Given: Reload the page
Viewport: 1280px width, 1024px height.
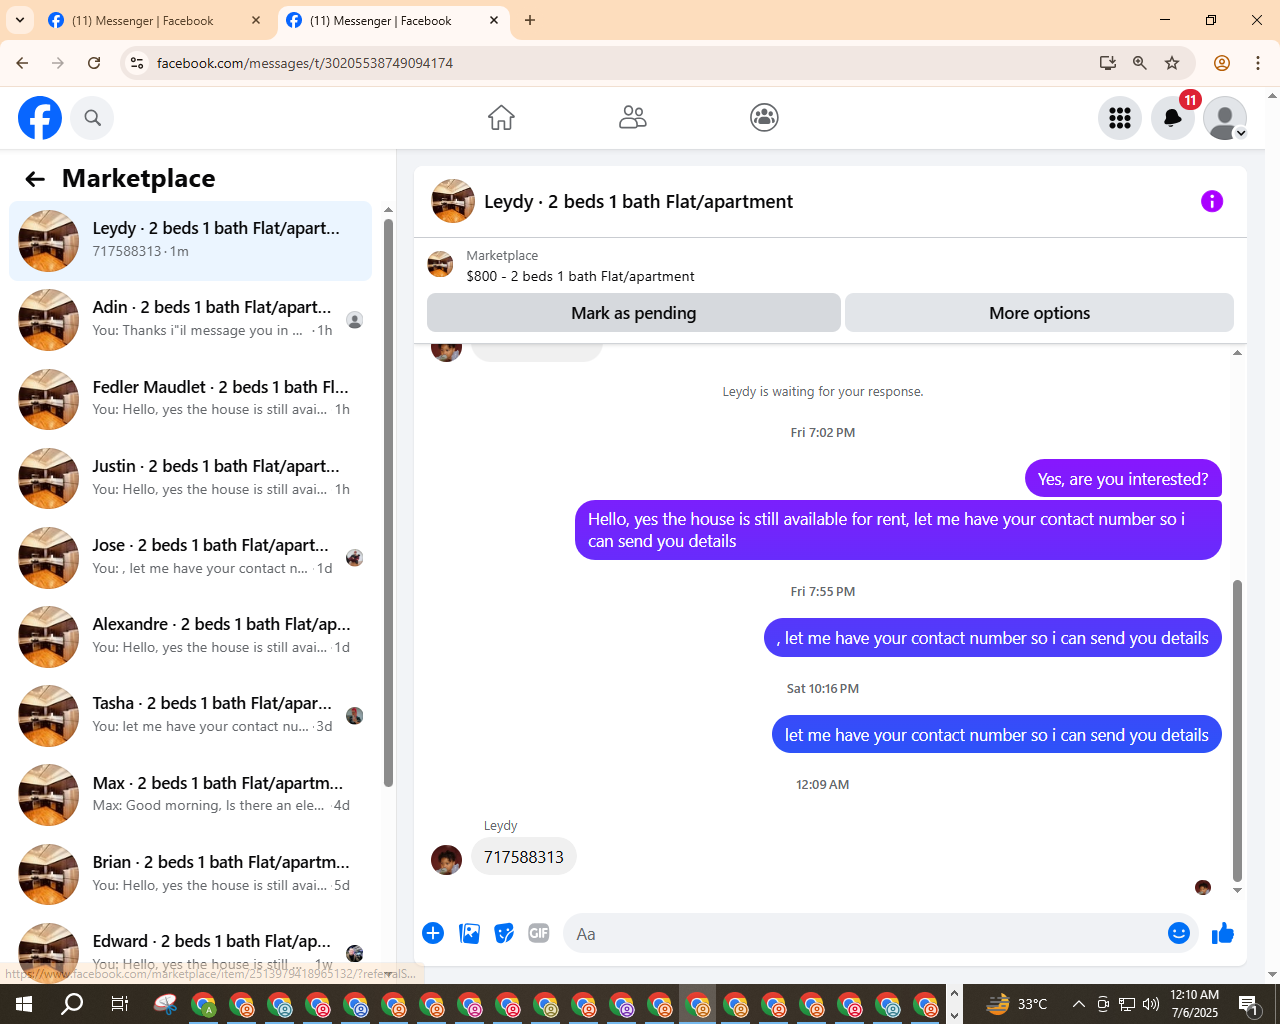Looking at the screenshot, I should pyautogui.click(x=94, y=63).
